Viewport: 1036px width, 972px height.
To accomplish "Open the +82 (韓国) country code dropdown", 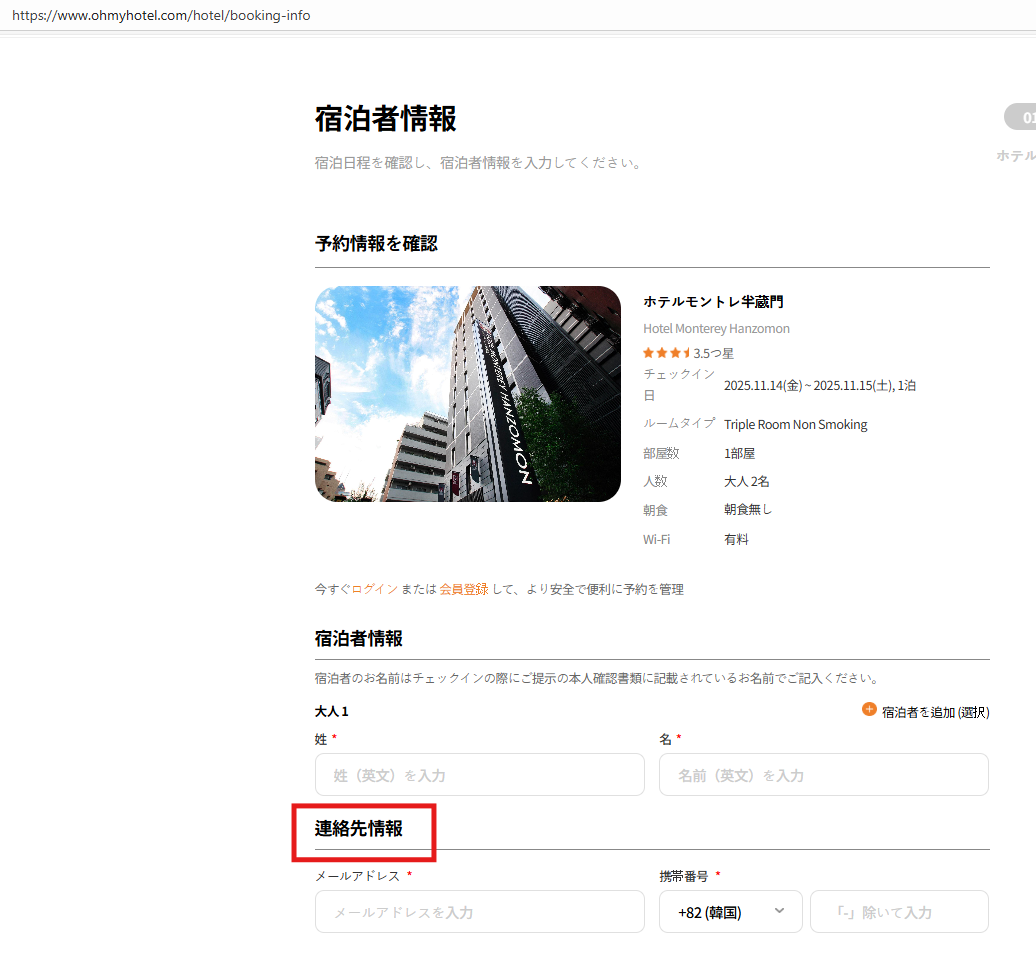I will (731, 912).
